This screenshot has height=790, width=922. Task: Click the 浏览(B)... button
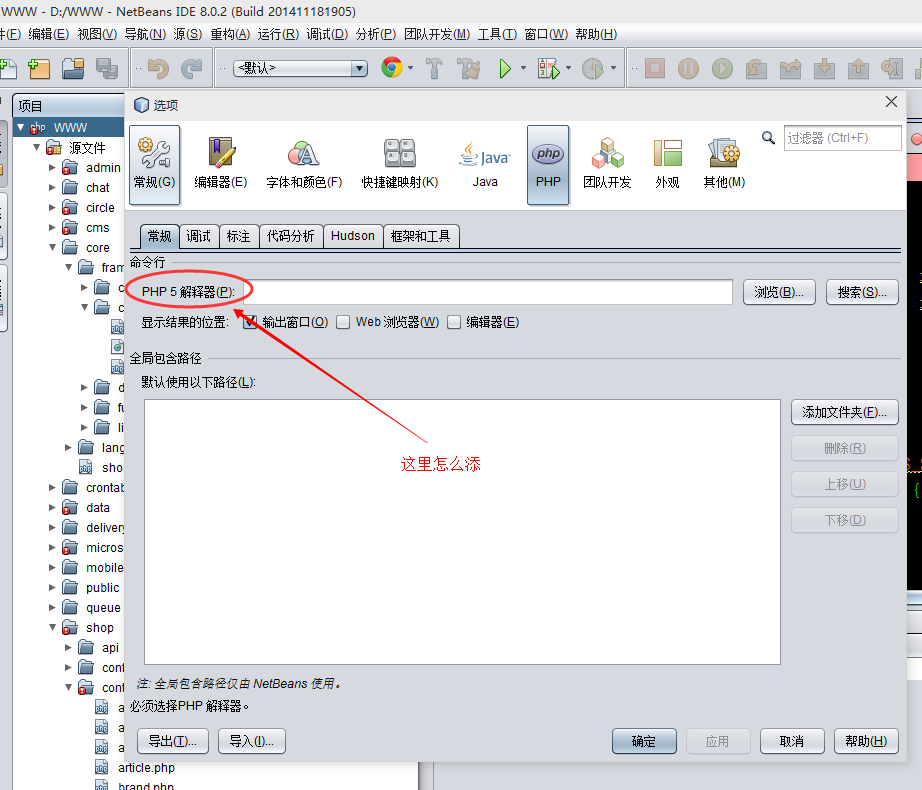[779, 292]
